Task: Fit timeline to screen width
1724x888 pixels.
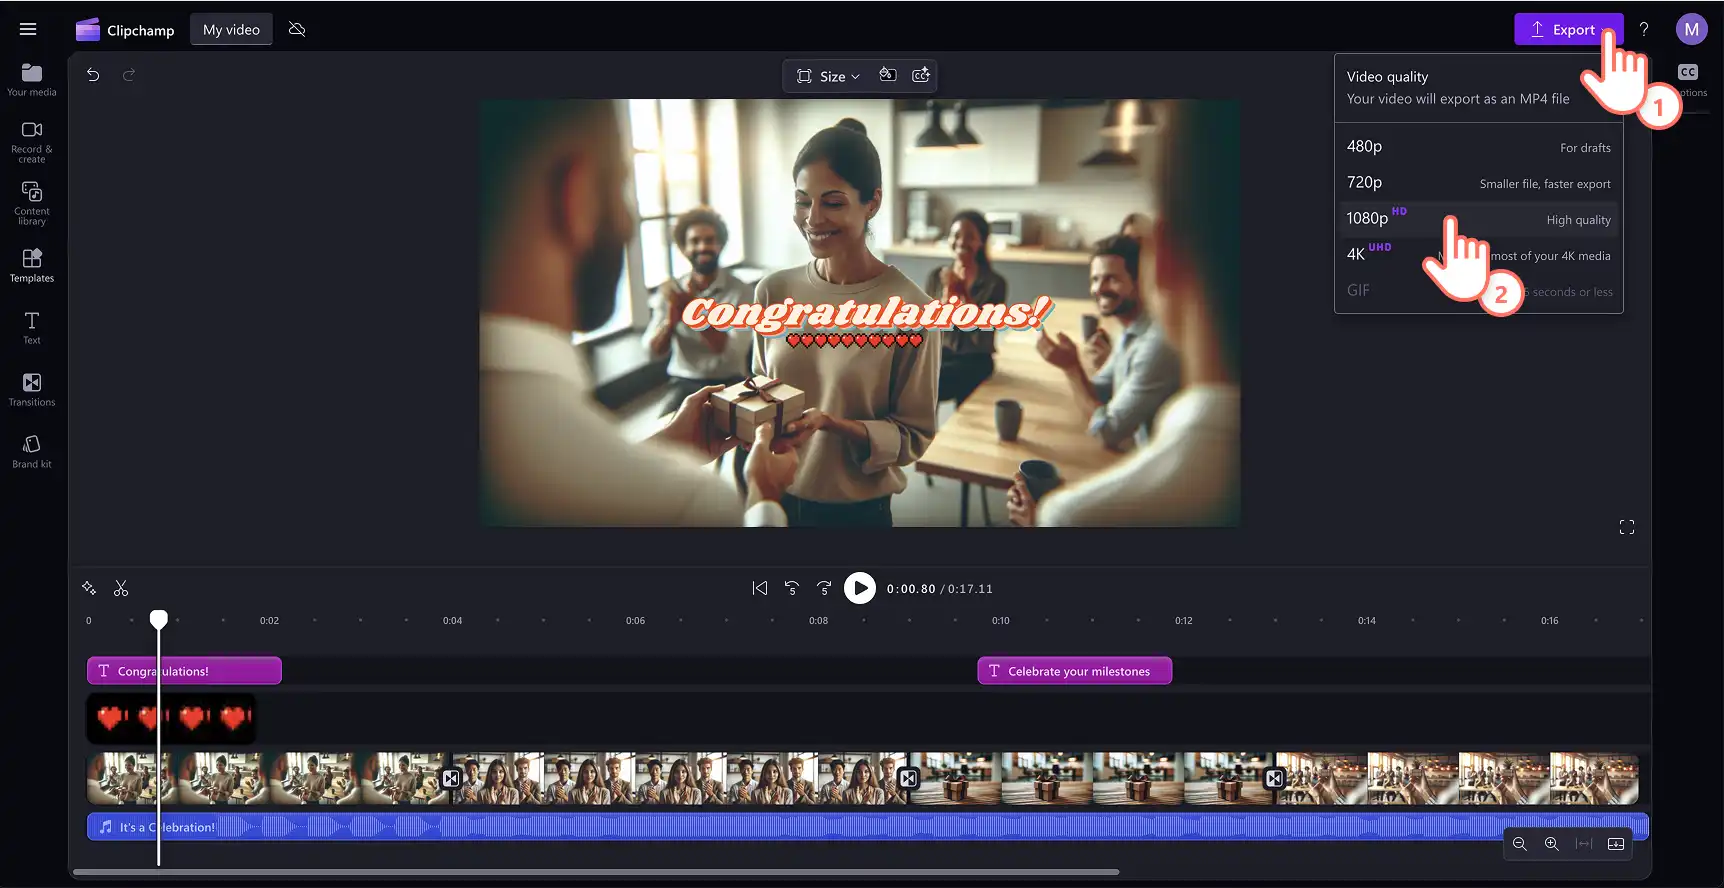Action: pos(1584,844)
